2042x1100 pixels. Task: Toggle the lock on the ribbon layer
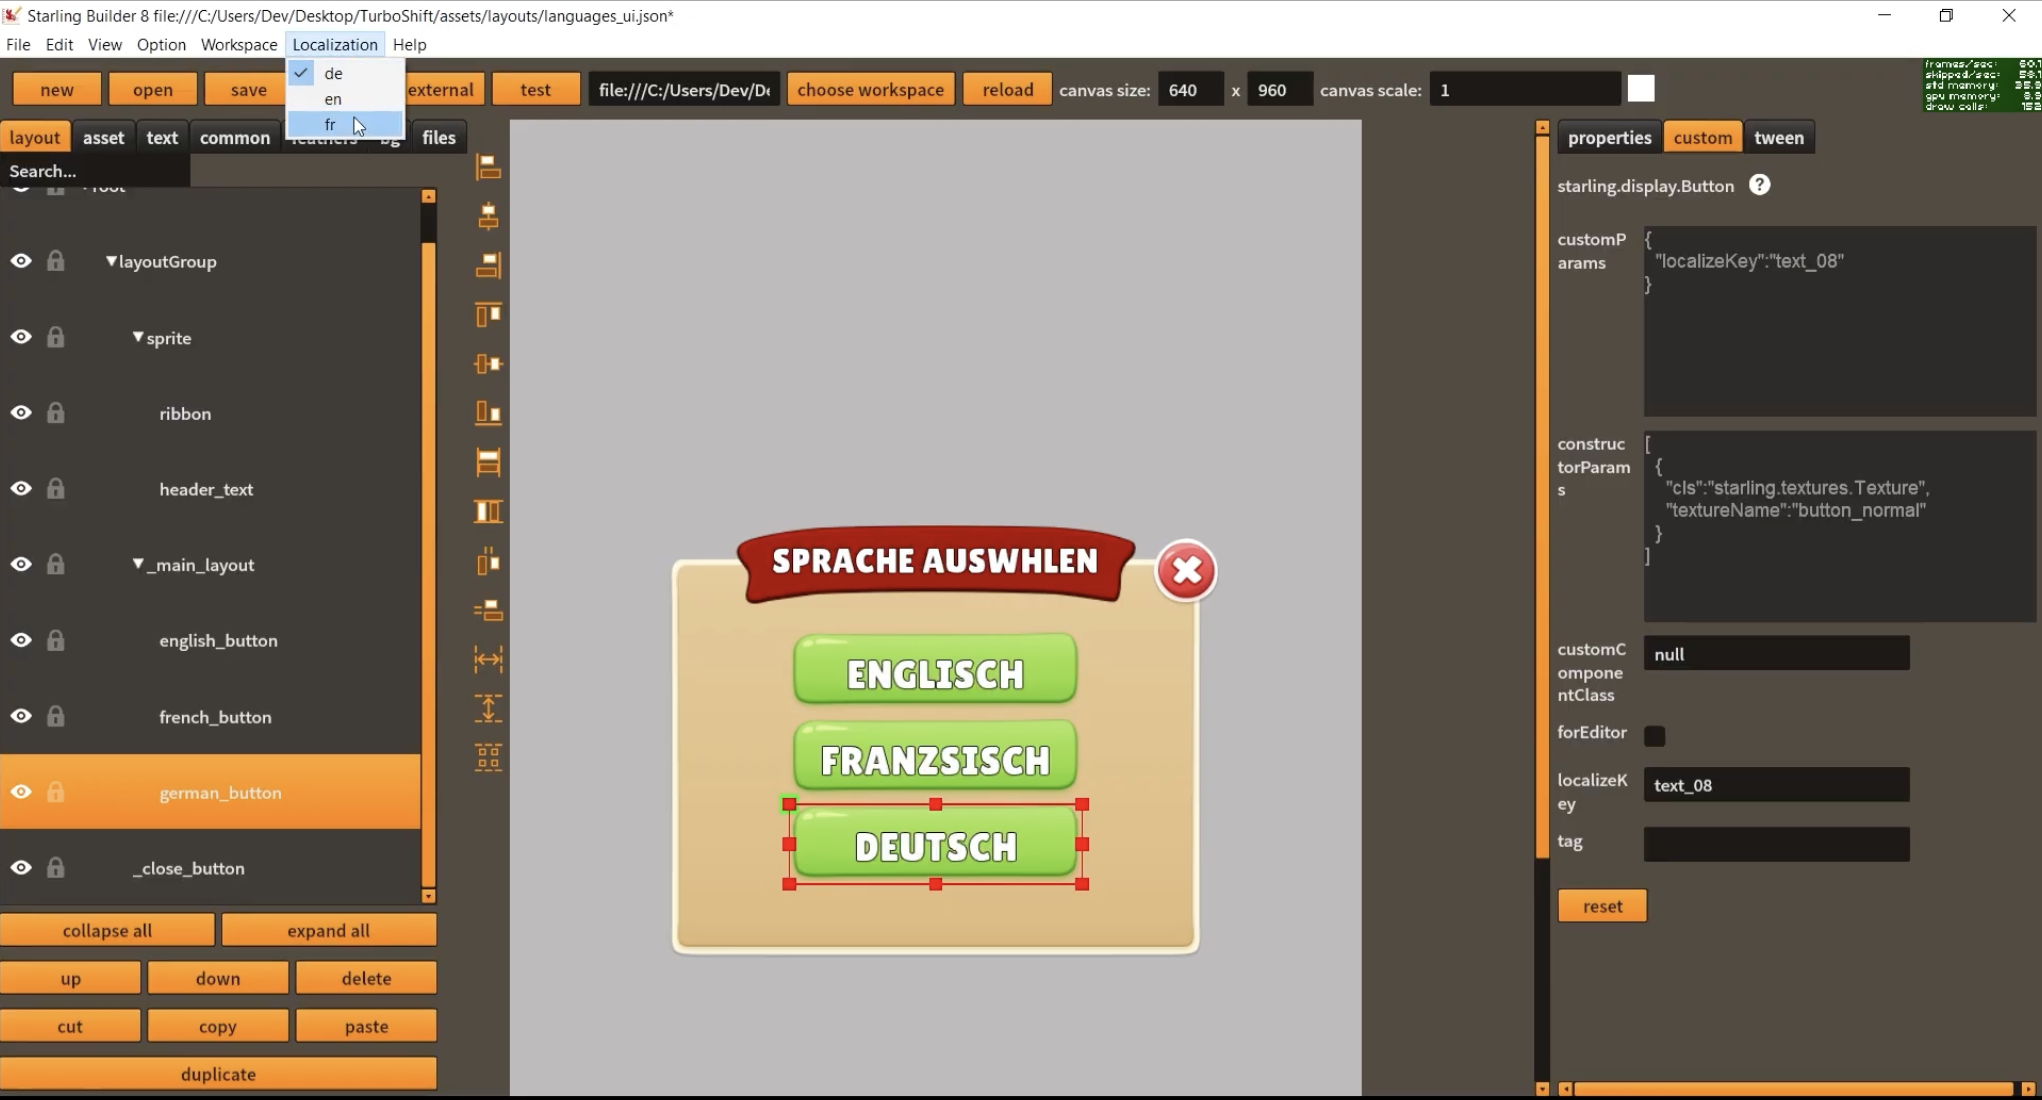pos(56,413)
